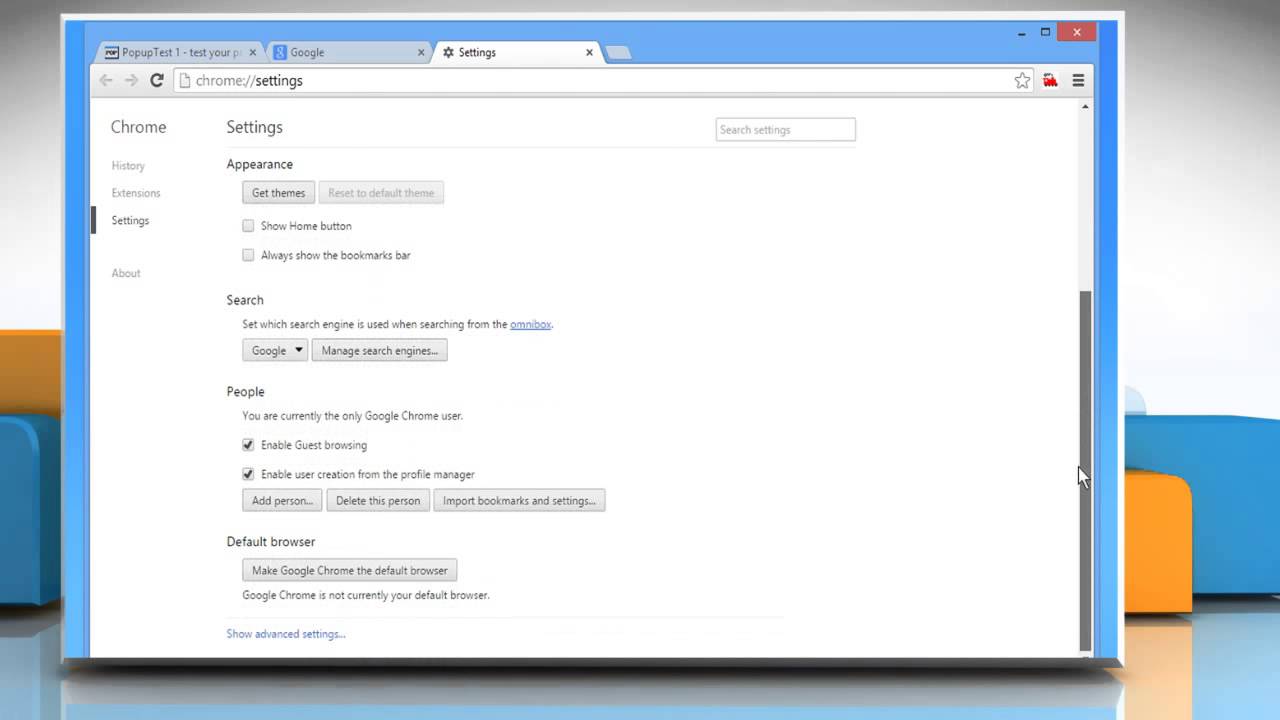The image size is (1280, 720).
Task: Bookmark this page with the star icon
Action: pos(1022,81)
